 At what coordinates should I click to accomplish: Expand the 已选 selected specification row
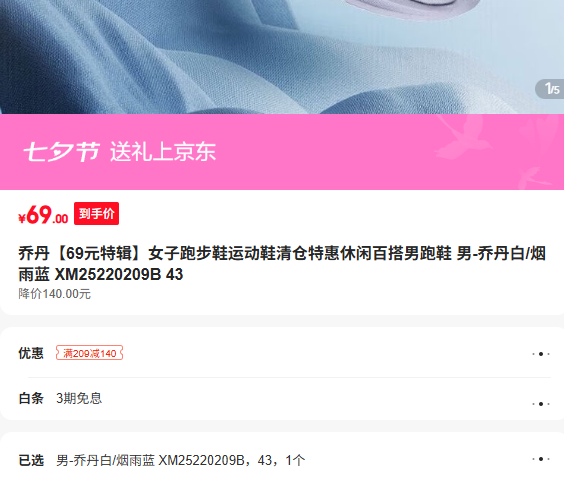point(282,460)
